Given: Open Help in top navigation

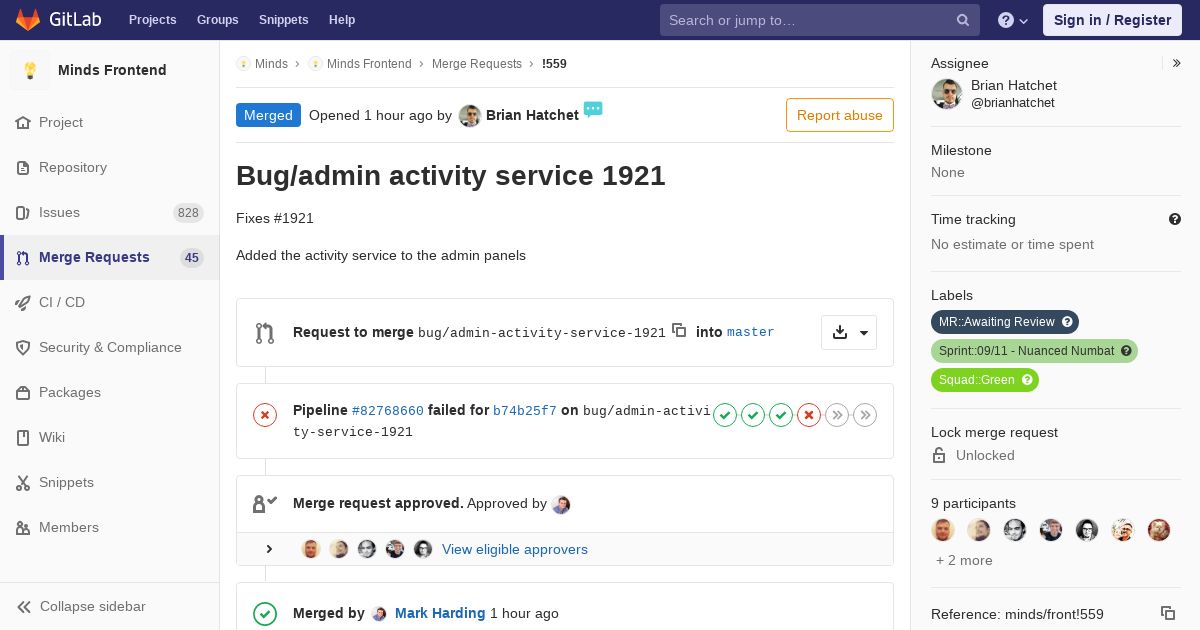Looking at the screenshot, I should tap(342, 20).
